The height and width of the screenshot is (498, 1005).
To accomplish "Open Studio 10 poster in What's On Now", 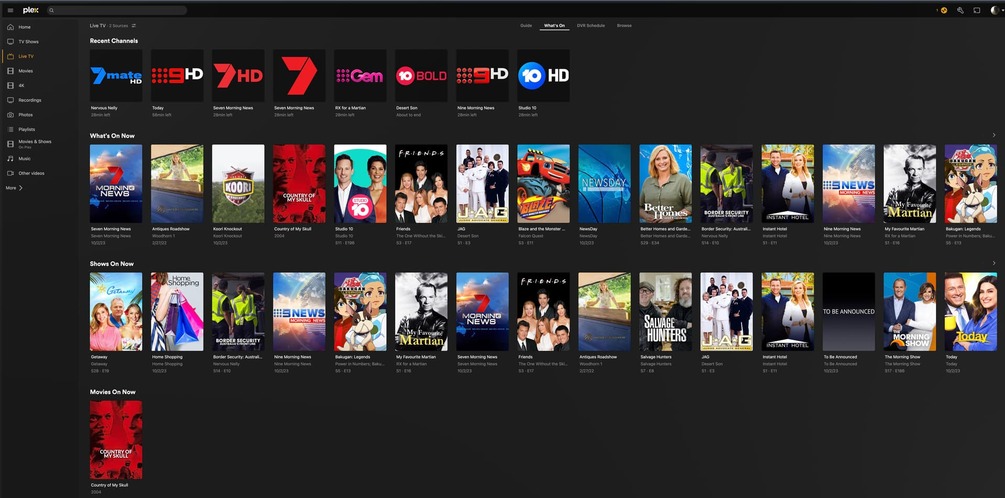I will (x=360, y=183).
